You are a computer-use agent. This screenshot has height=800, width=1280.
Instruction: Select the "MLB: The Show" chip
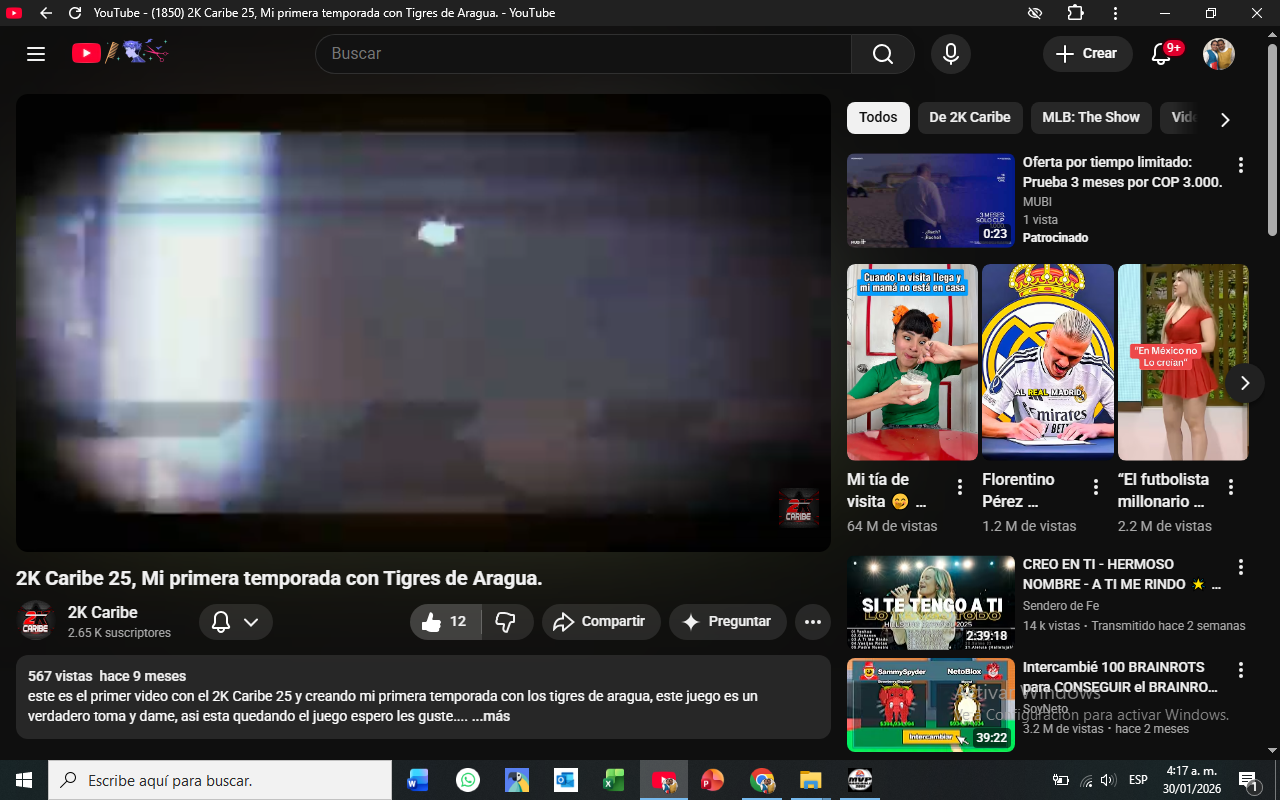1090,117
